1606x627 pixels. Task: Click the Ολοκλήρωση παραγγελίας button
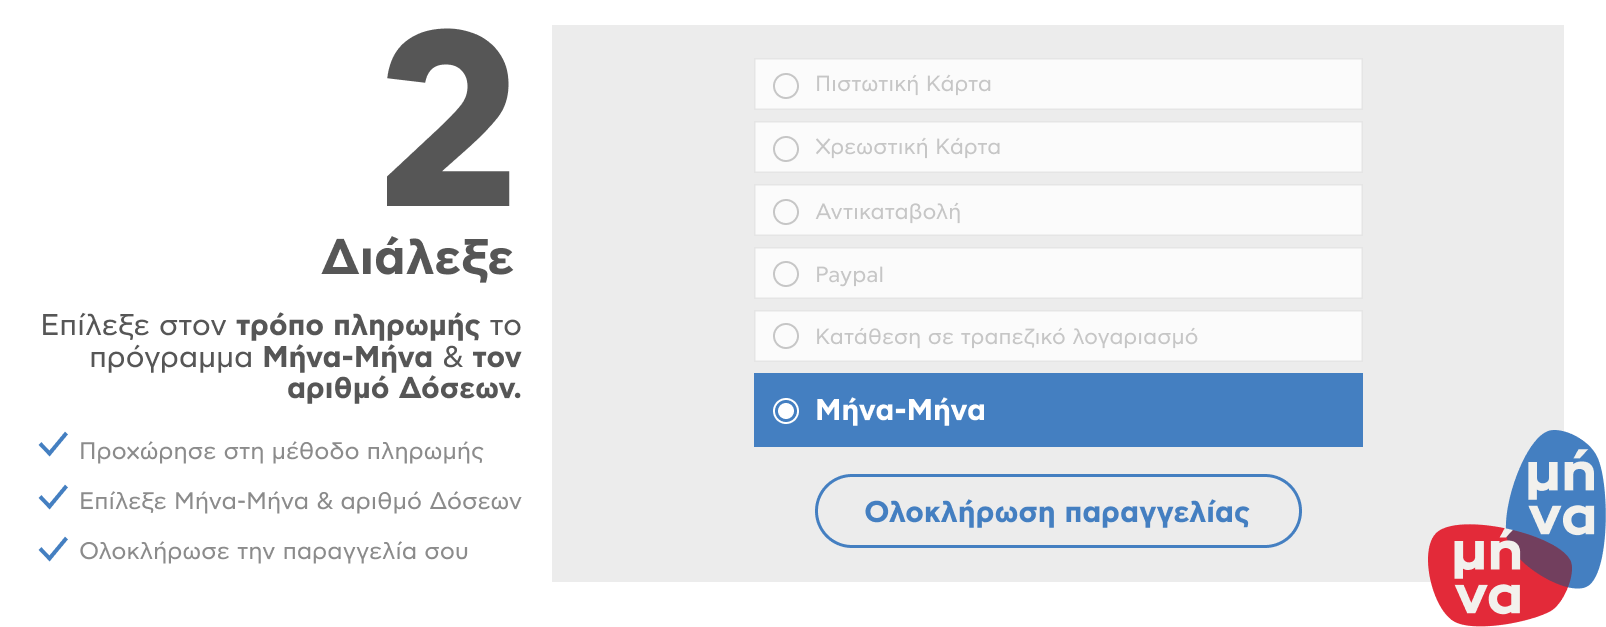(1058, 511)
